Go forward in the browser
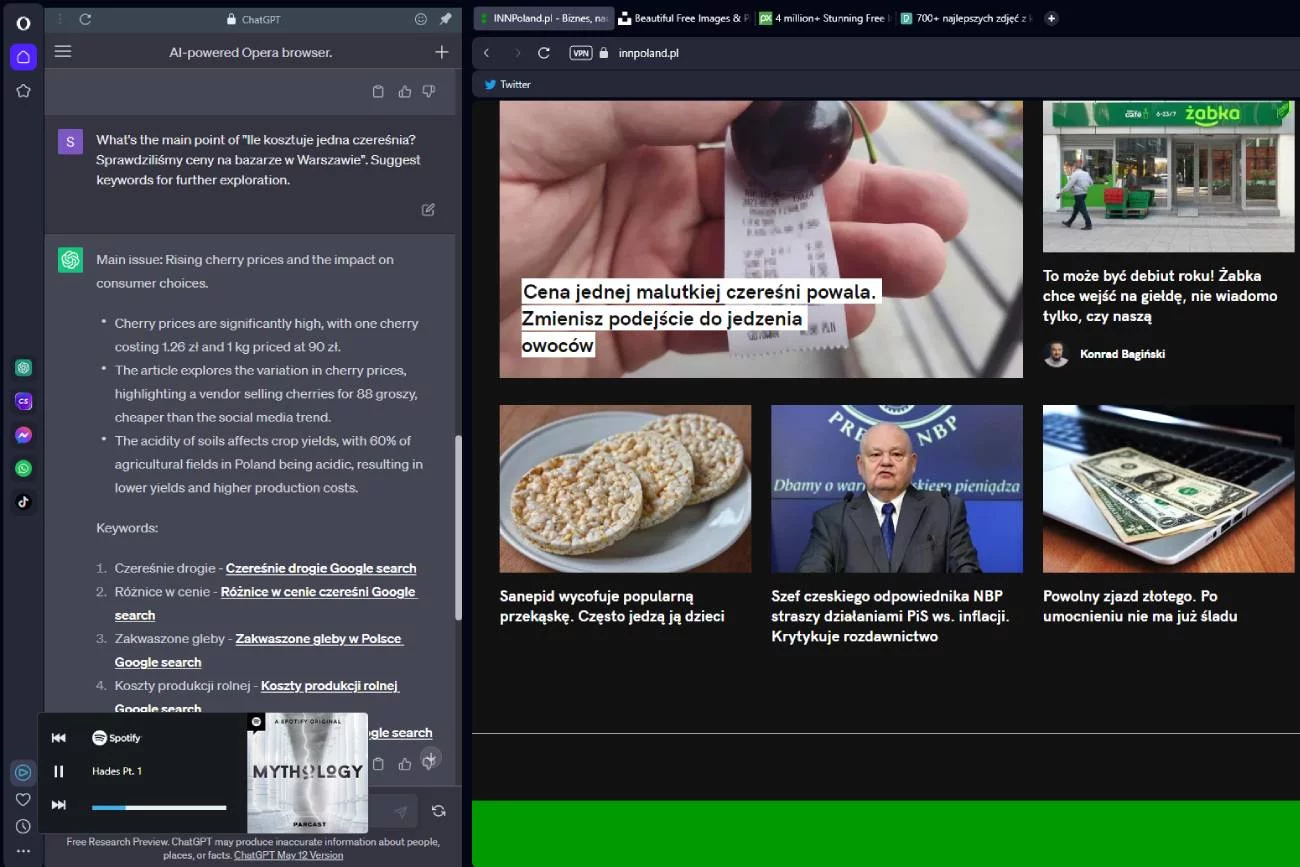The image size is (1300, 867). (x=517, y=53)
